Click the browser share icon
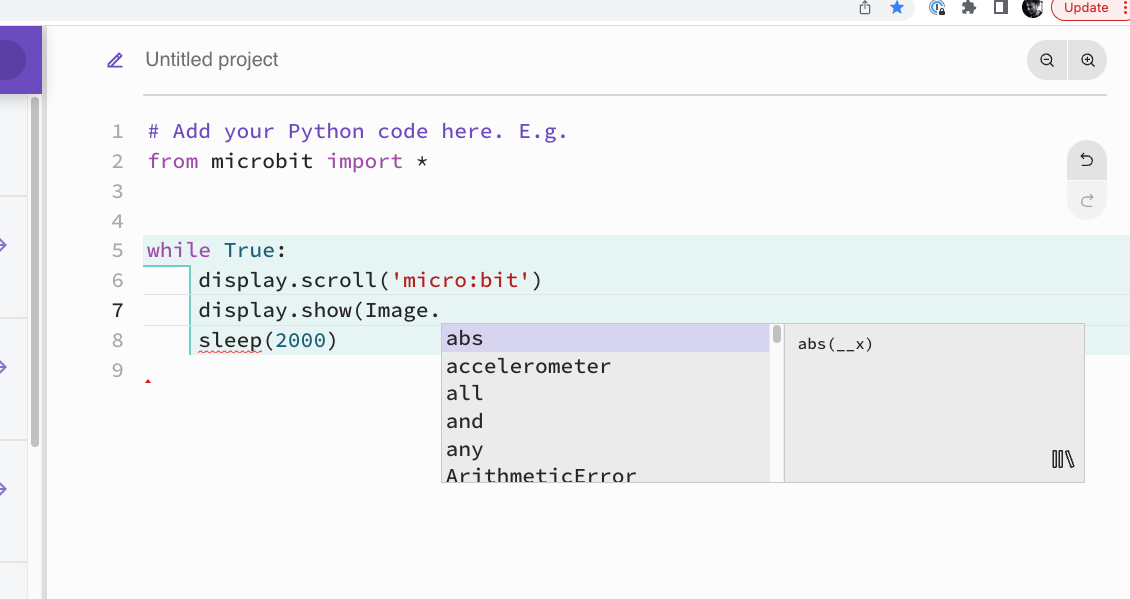Viewport: 1130px width, 599px height. coord(863,9)
